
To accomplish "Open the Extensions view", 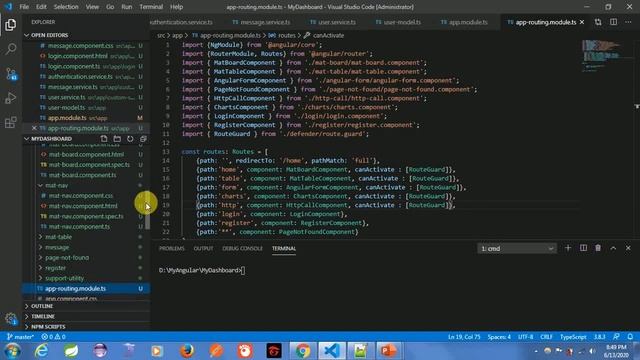I will tap(11, 122).
